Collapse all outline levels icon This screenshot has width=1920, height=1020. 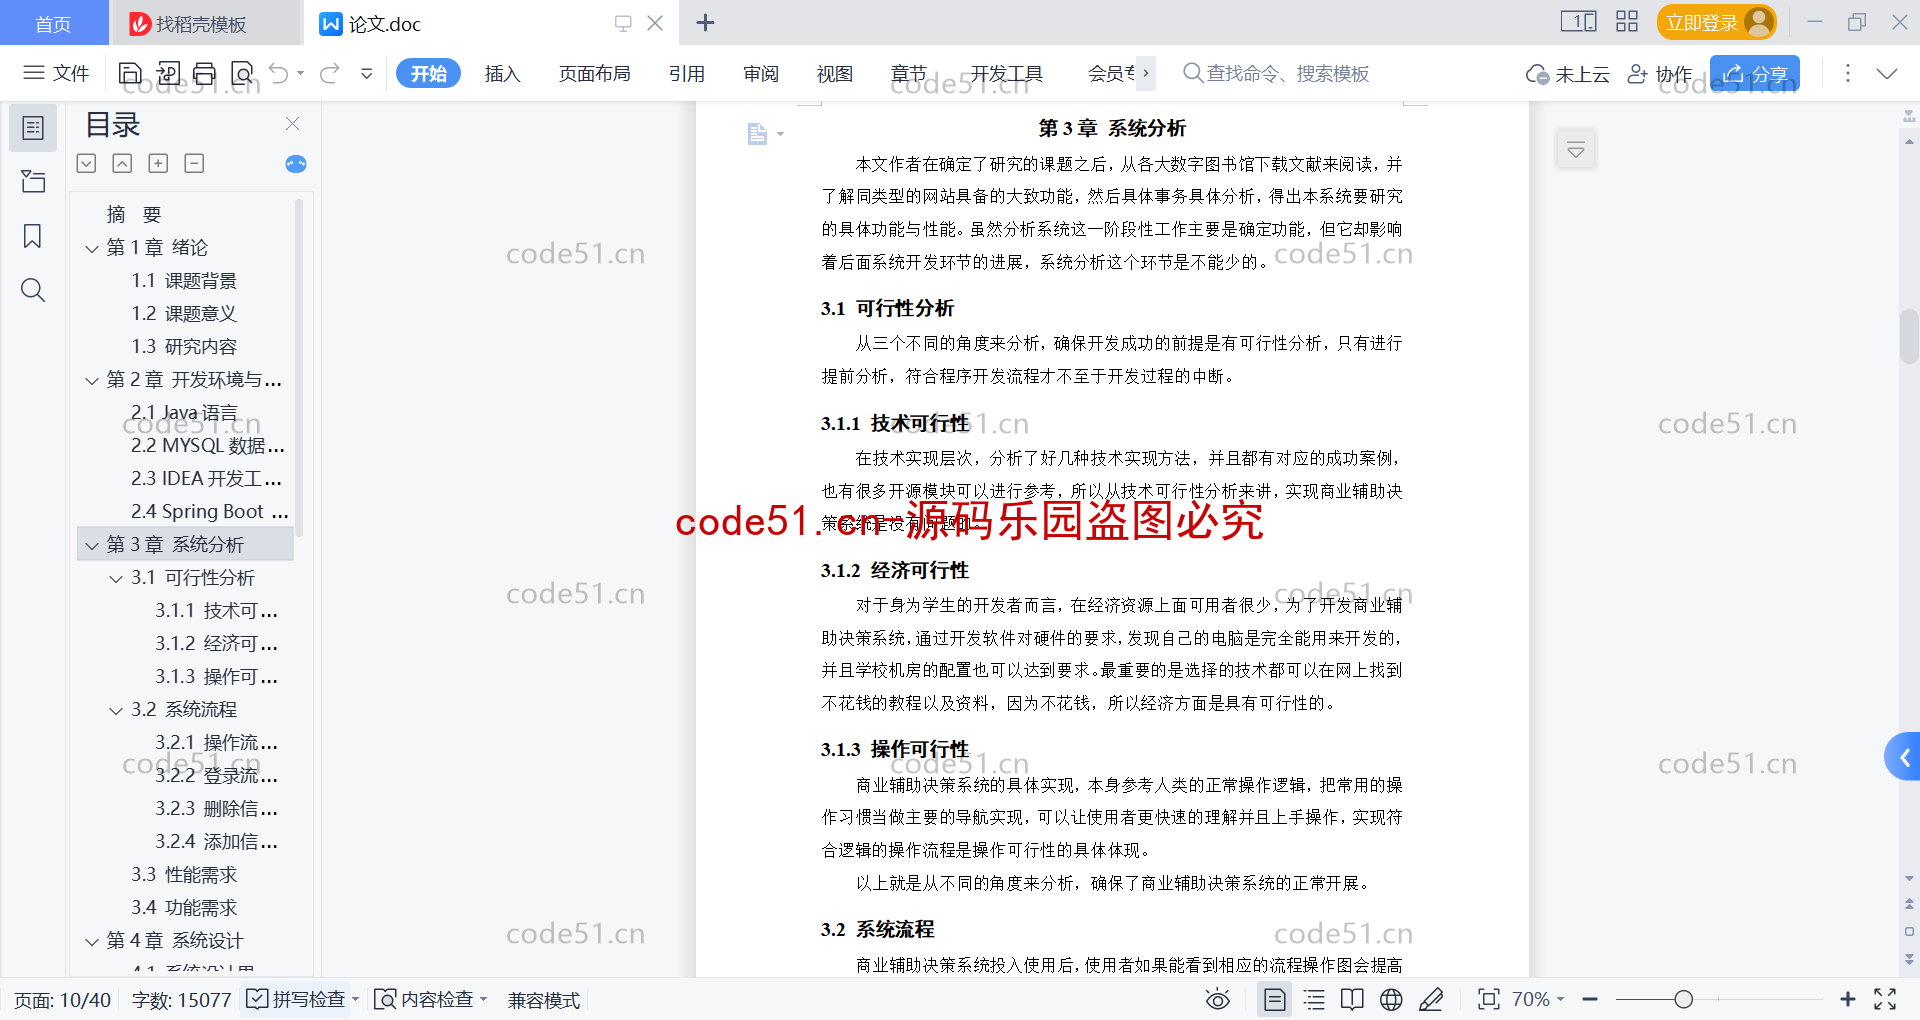click(87, 163)
